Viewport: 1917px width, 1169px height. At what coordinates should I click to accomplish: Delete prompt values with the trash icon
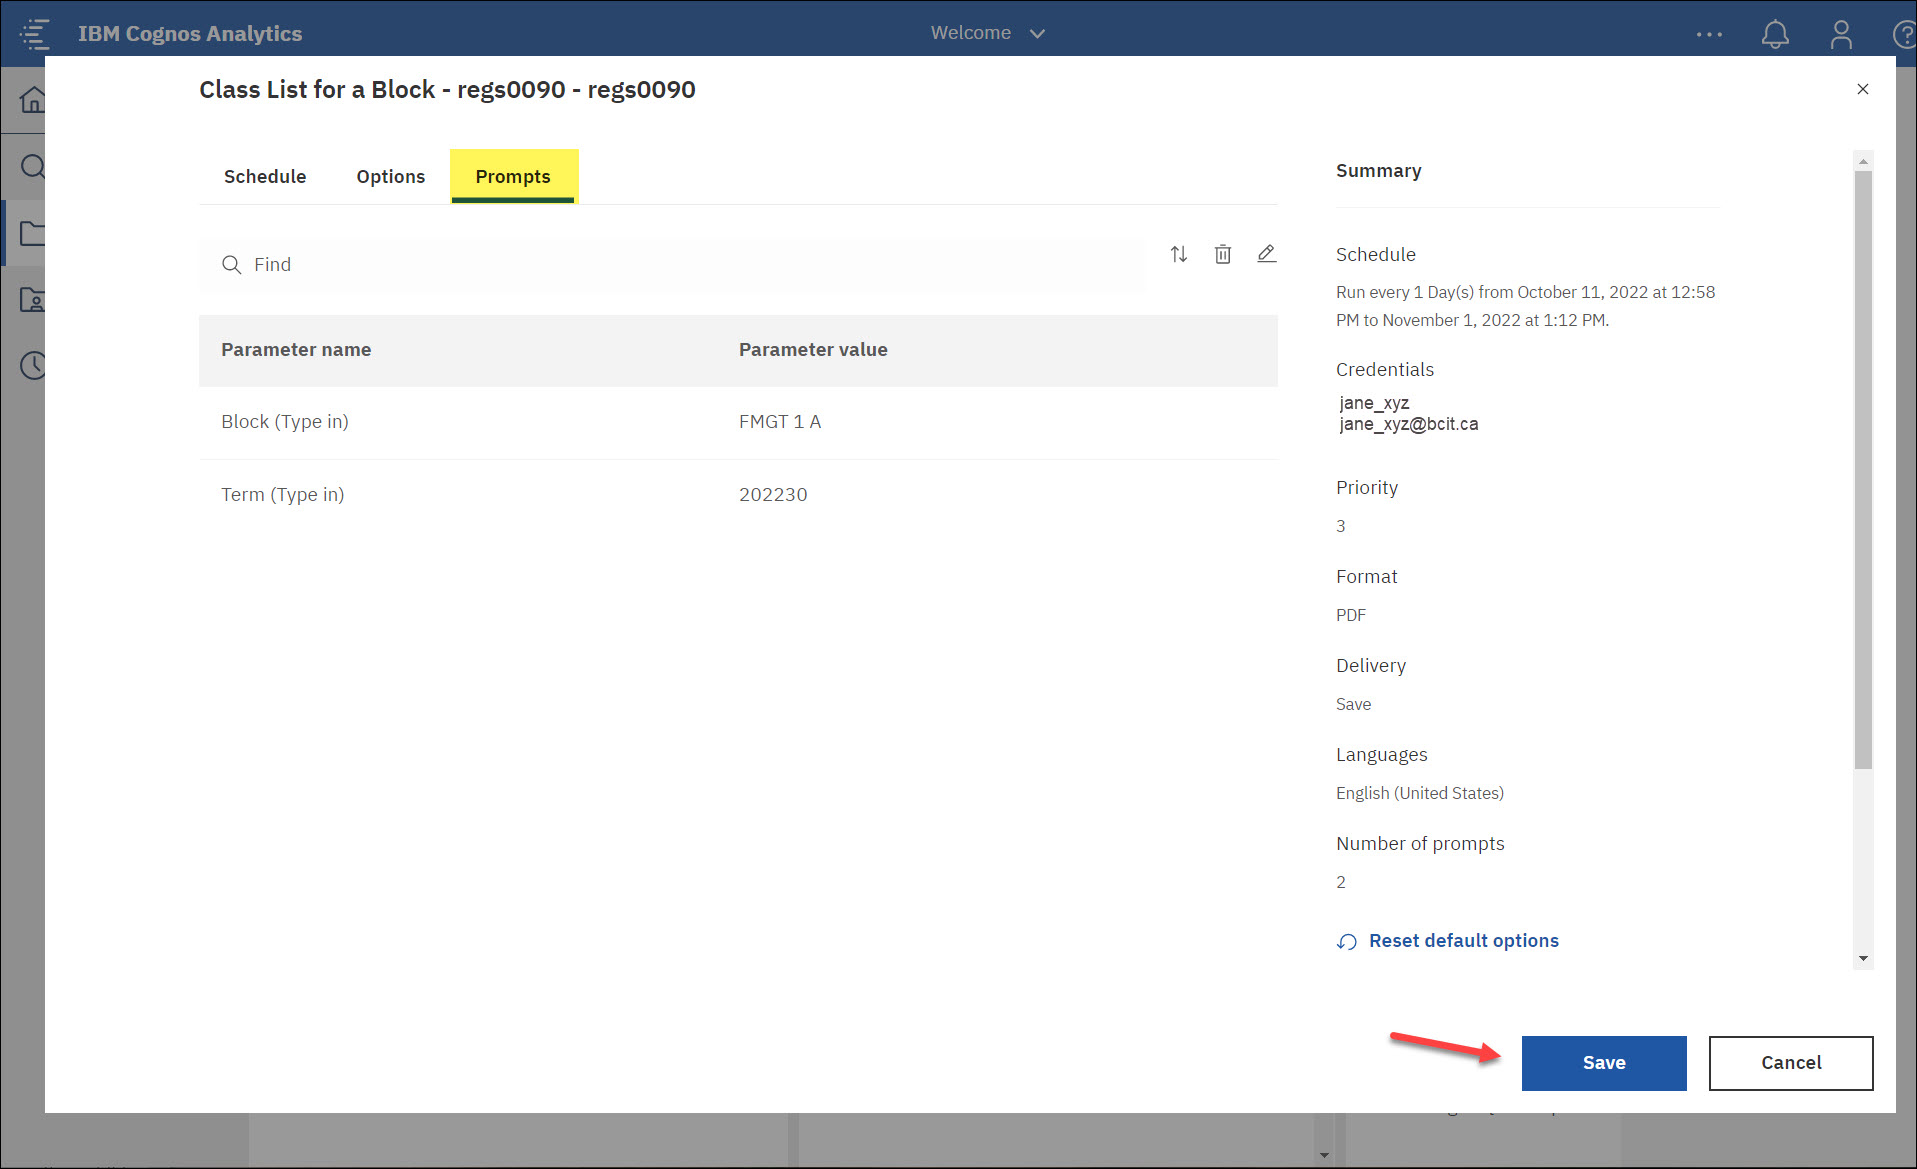click(1222, 254)
